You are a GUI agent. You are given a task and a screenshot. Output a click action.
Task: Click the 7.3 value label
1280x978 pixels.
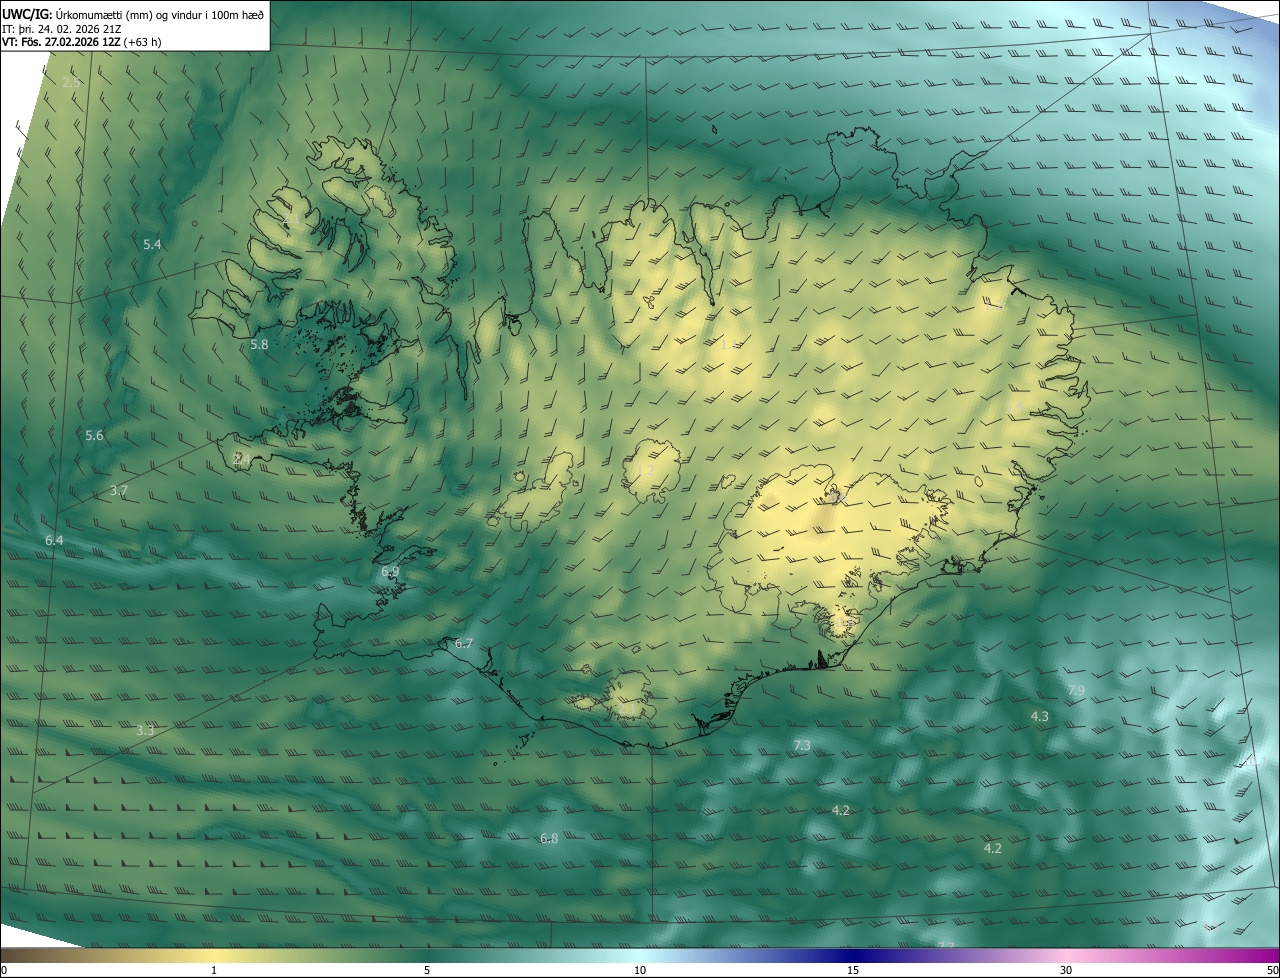click(801, 745)
